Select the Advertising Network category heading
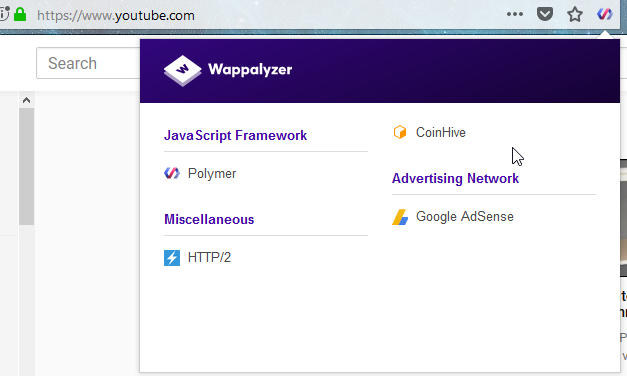 [x=455, y=178]
